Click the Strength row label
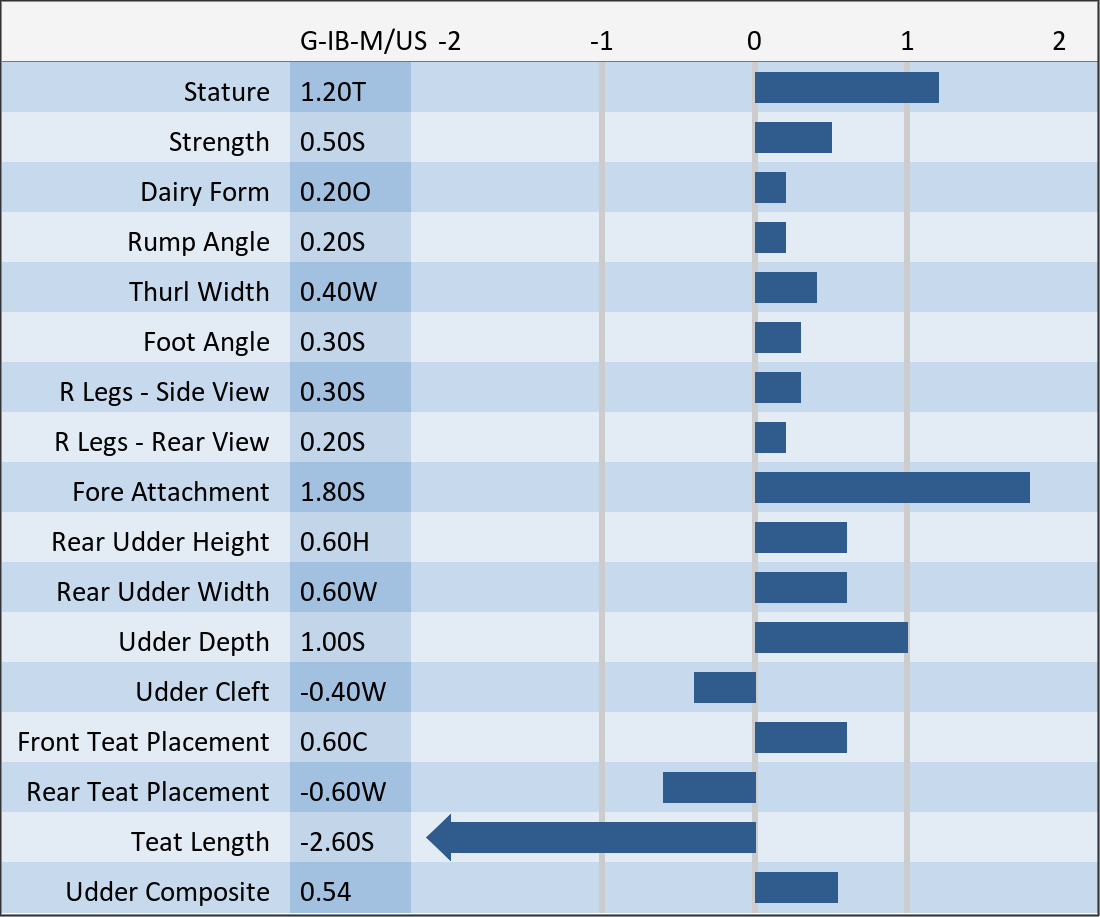1100x917 pixels. (219, 142)
